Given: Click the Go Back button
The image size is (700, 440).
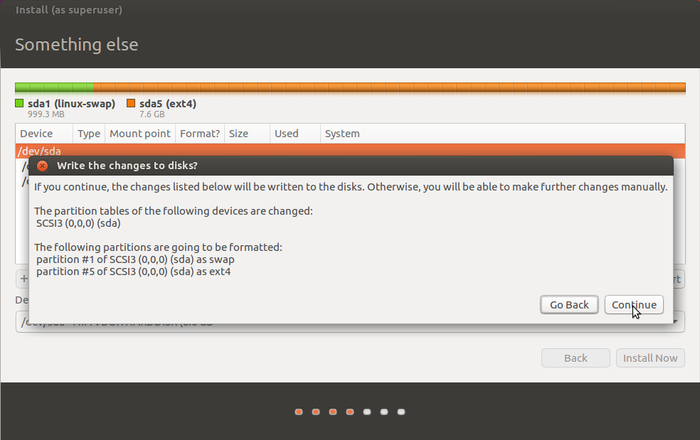Looking at the screenshot, I should 569,305.
